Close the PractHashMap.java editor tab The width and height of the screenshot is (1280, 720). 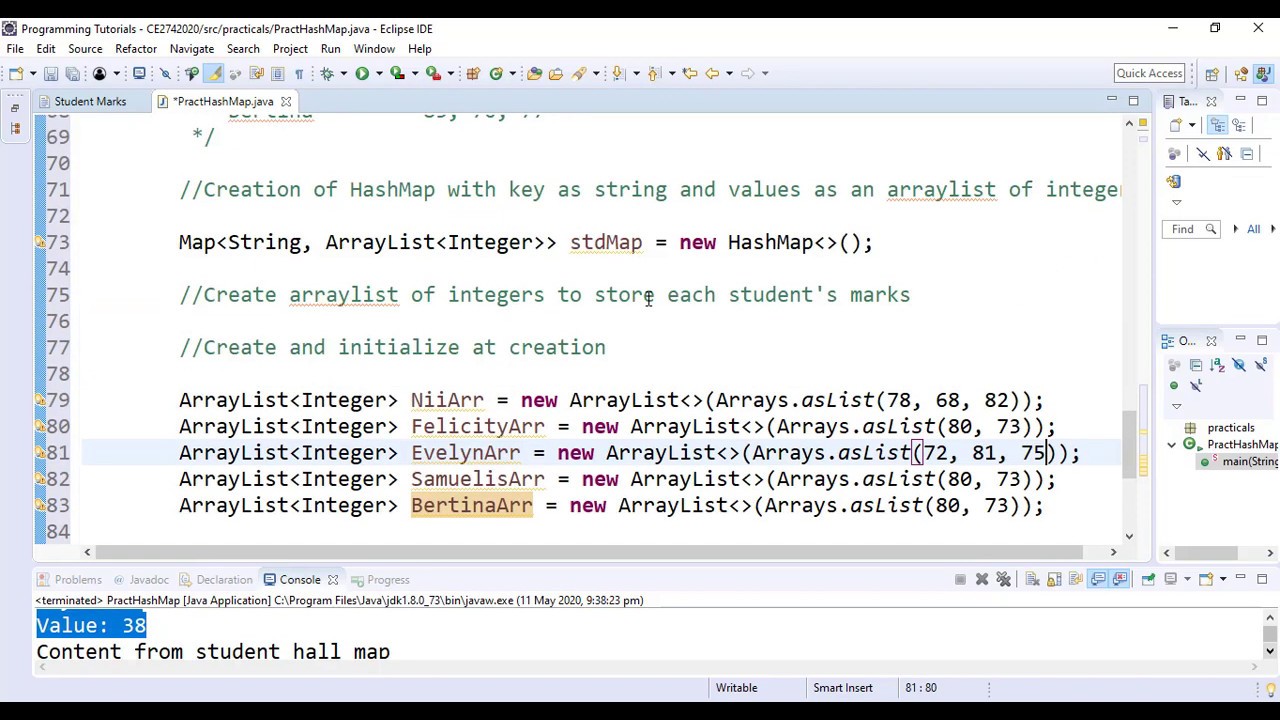point(286,101)
